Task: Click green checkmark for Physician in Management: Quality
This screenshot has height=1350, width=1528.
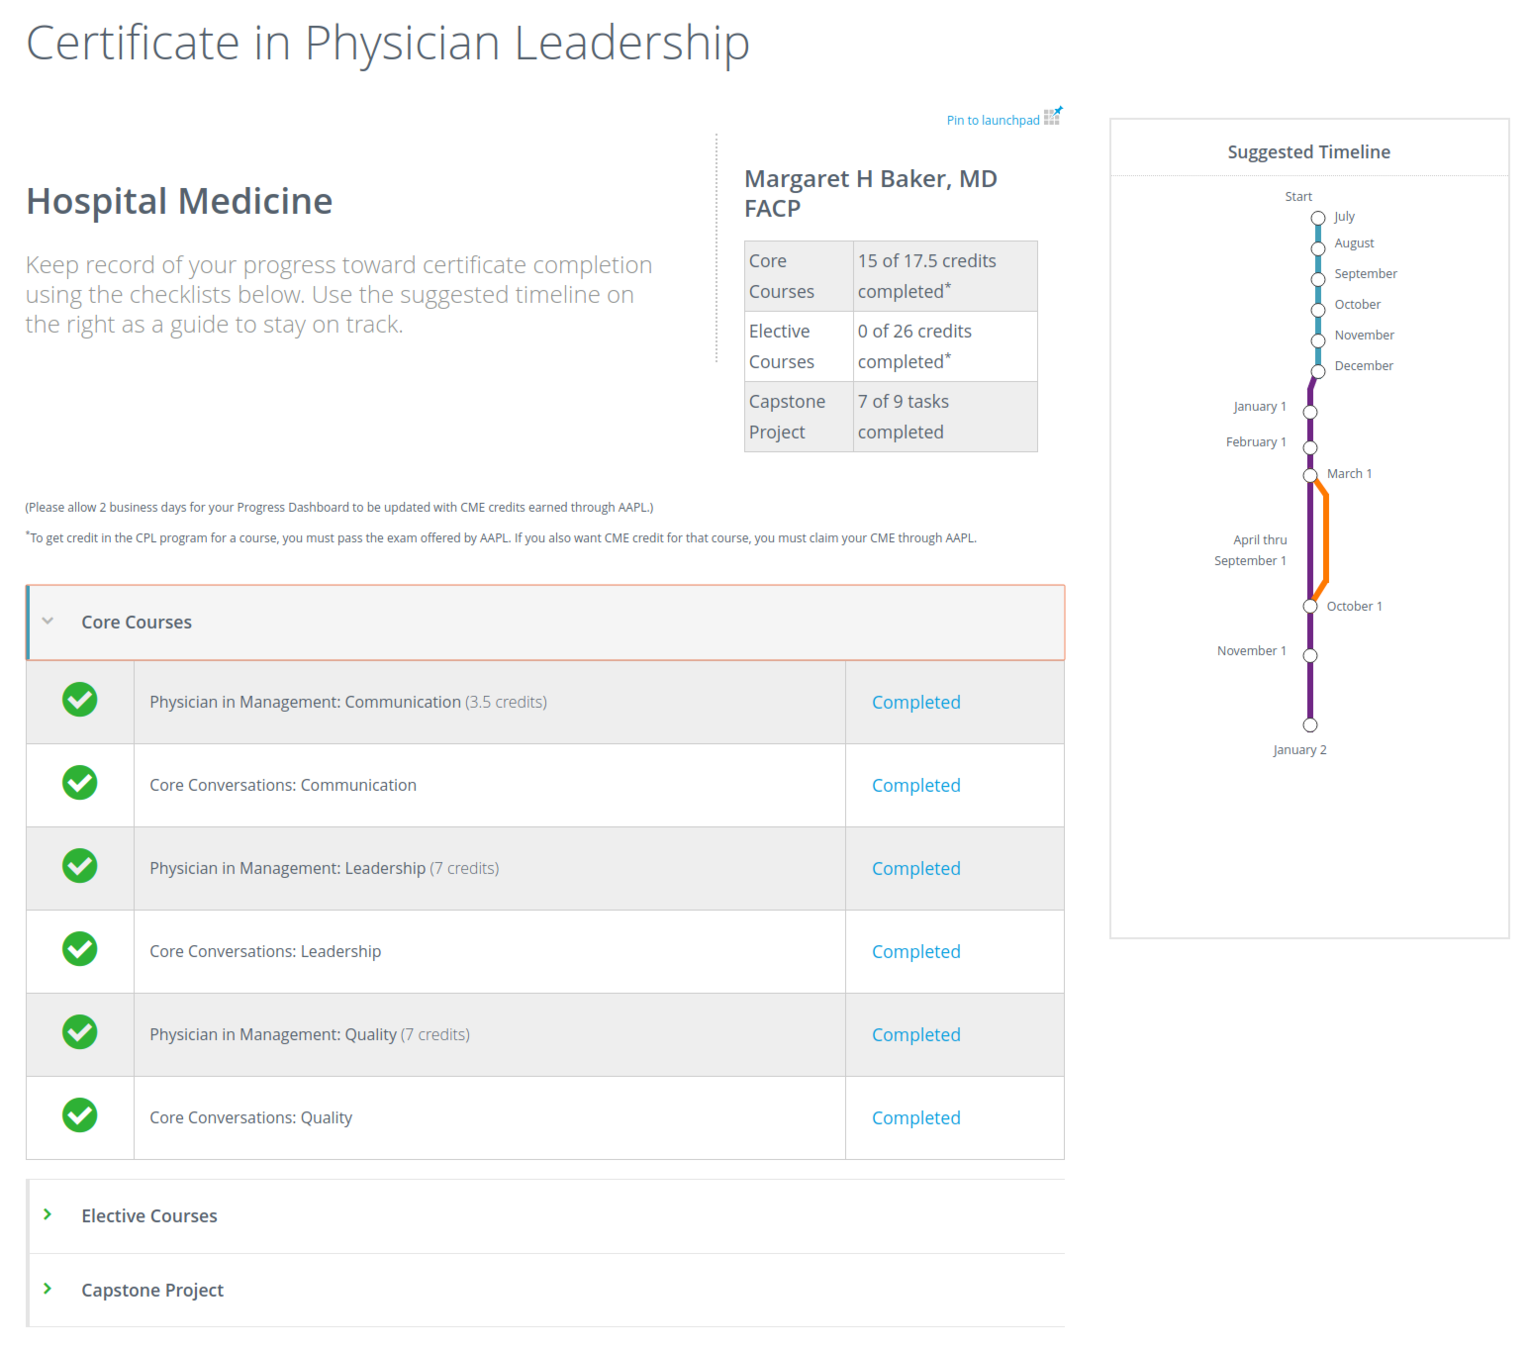Action: (80, 1032)
